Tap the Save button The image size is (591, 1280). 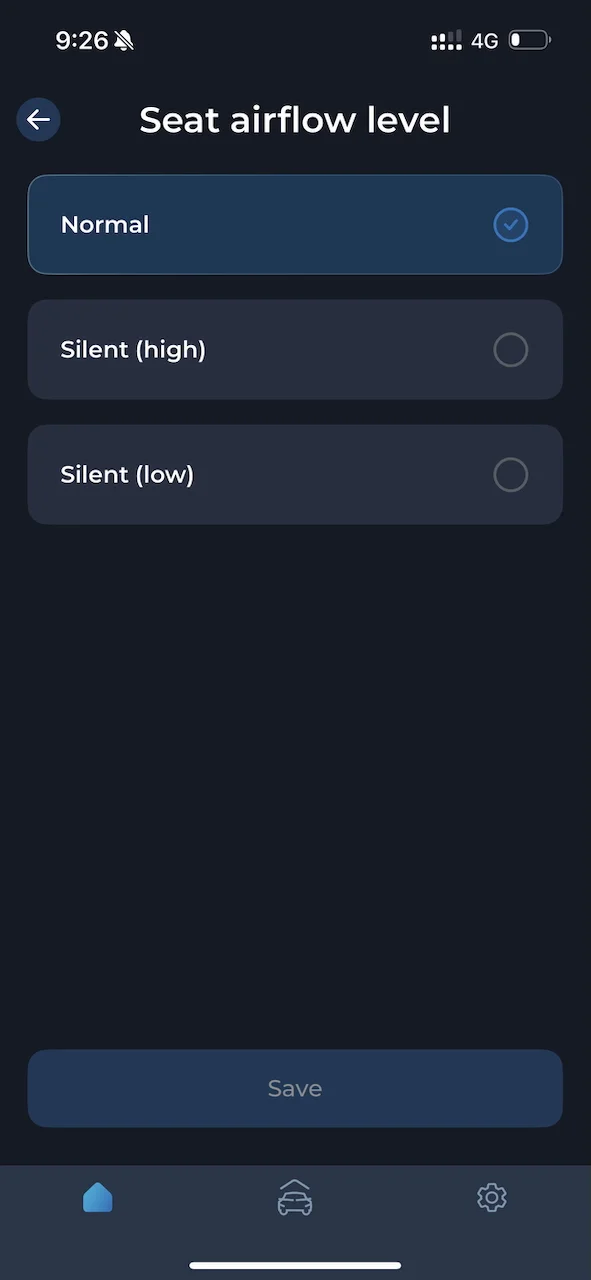click(295, 1088)
